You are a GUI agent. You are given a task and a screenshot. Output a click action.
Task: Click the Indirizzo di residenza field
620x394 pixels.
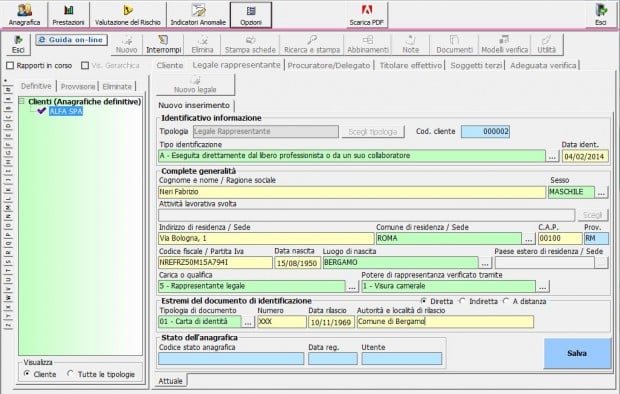coord(266,239)
